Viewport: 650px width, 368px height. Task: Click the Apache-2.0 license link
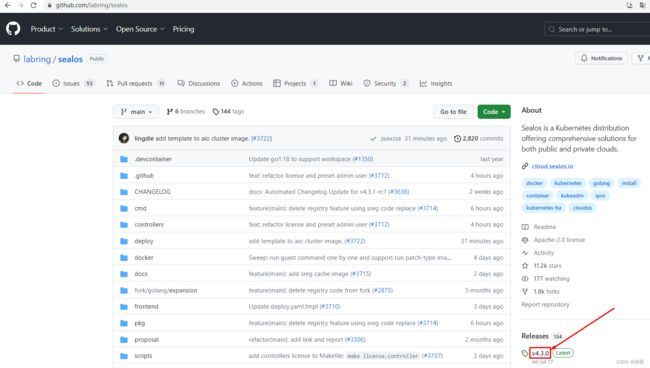coord(559,240)
